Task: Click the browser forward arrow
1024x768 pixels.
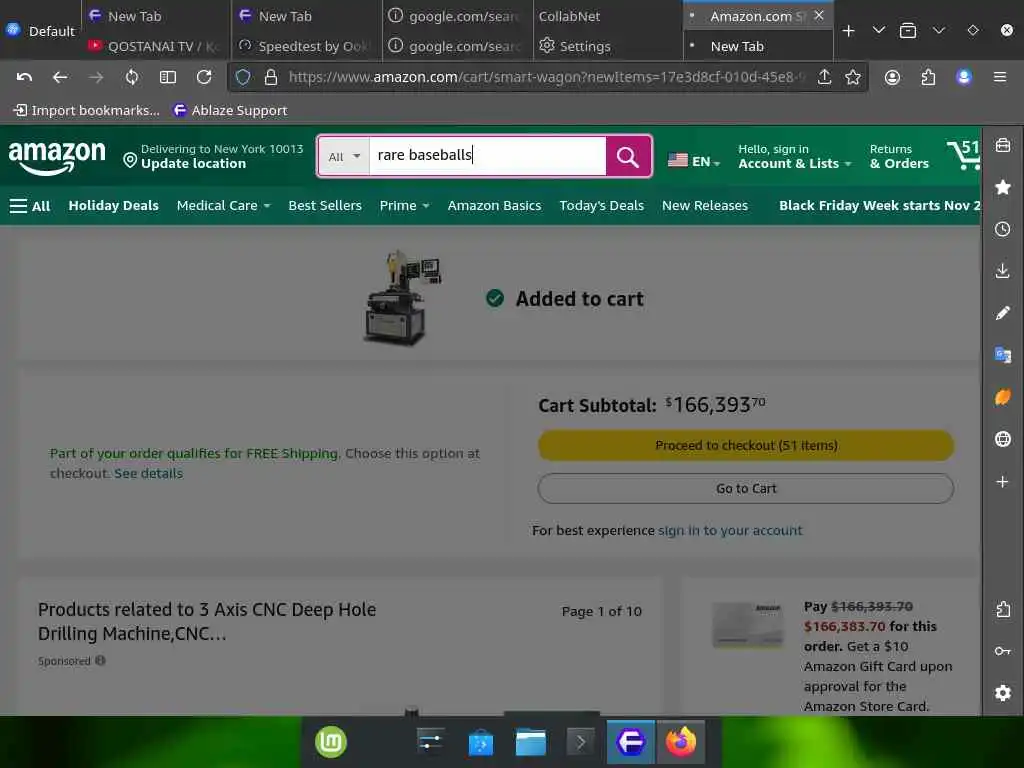Action: (x=96, y=77)
